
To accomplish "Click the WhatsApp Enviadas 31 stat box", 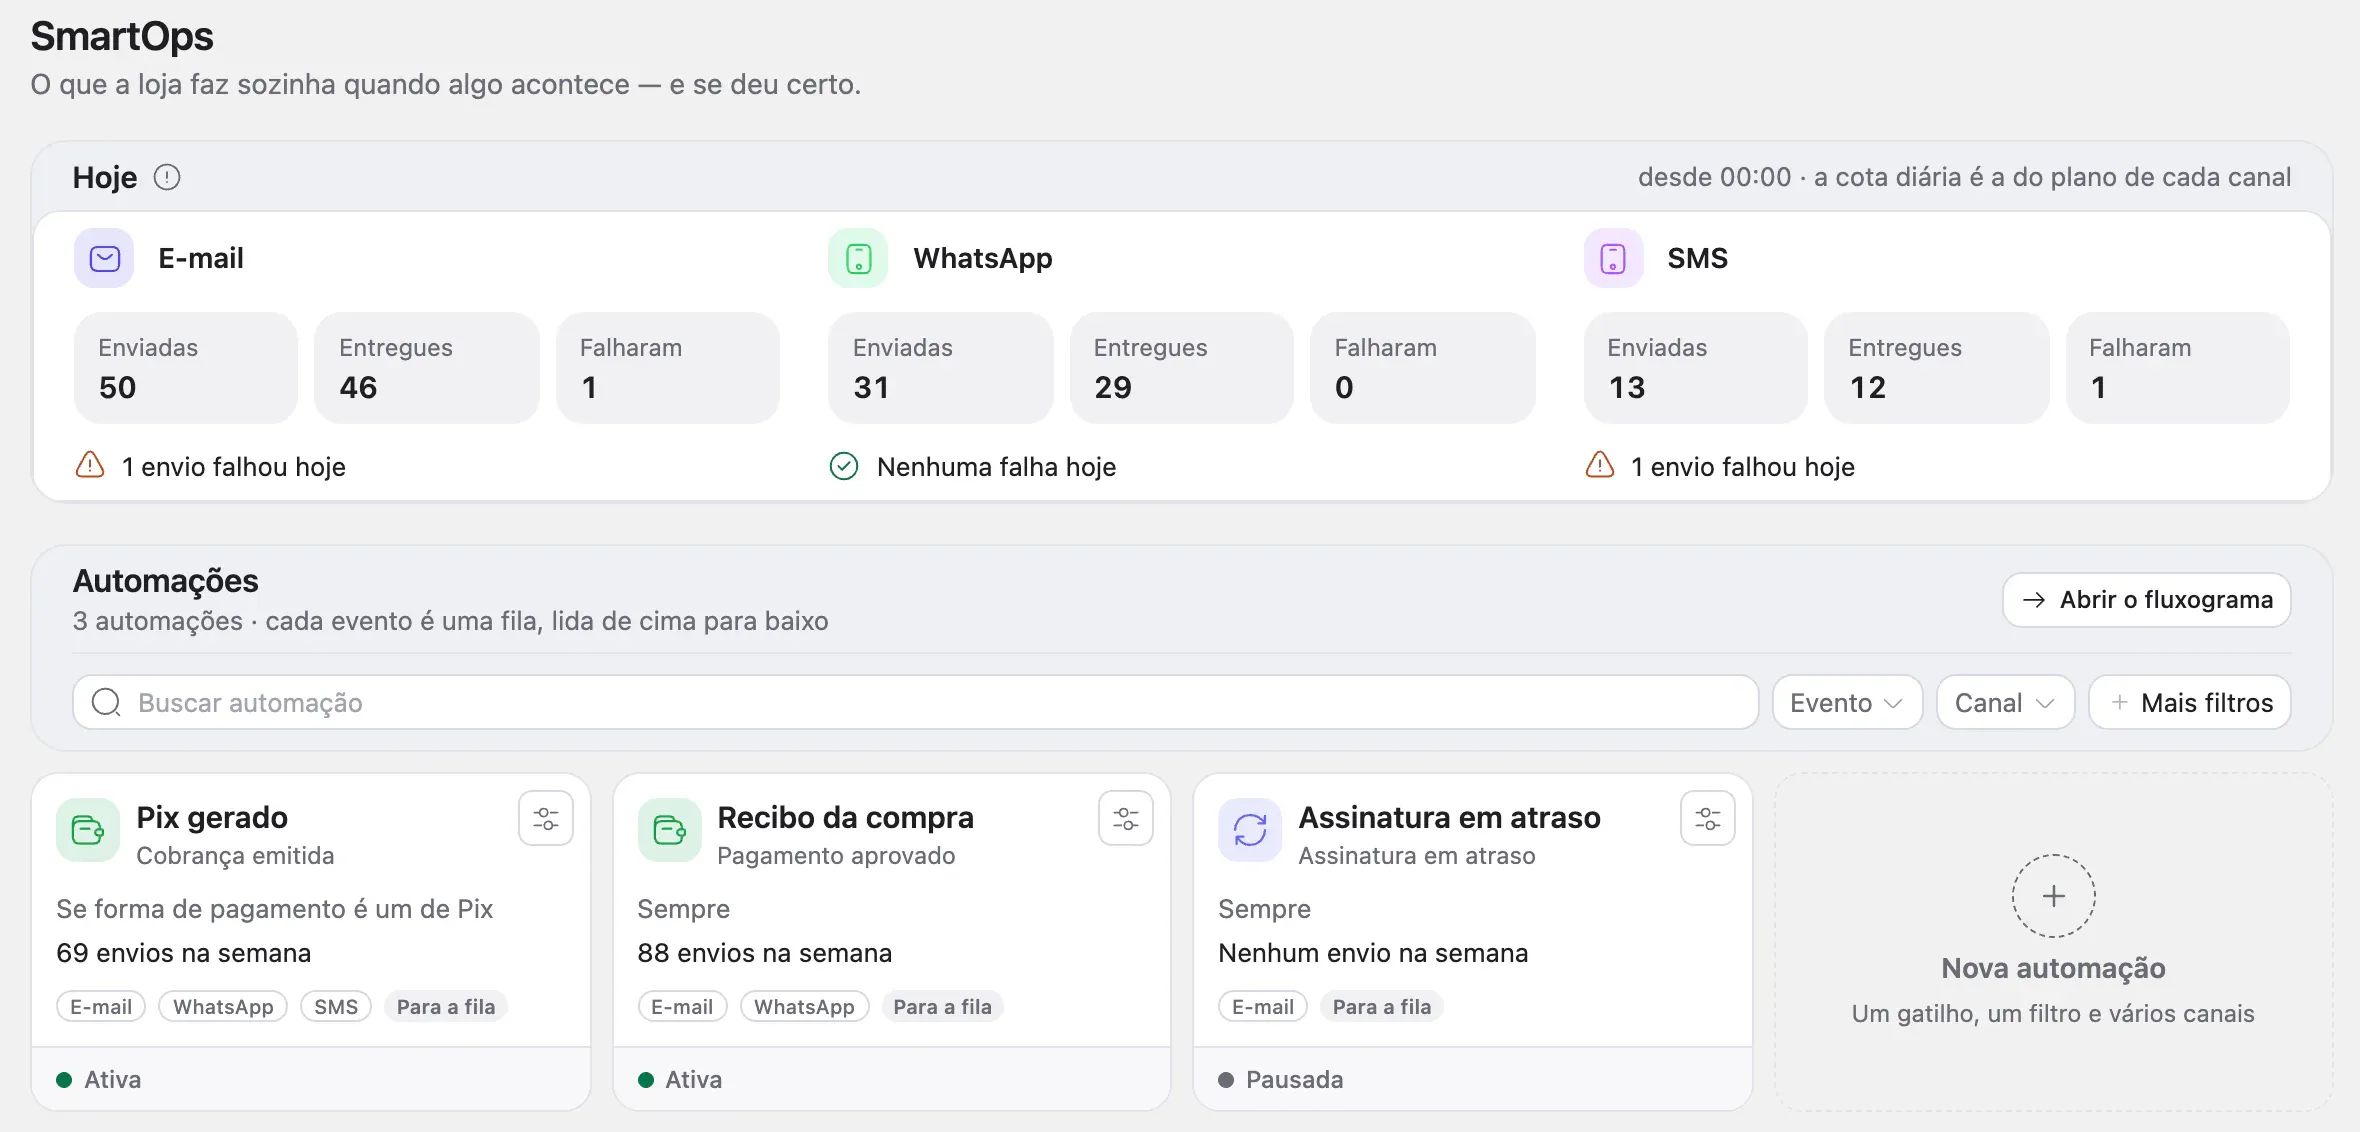I will 941,368.
